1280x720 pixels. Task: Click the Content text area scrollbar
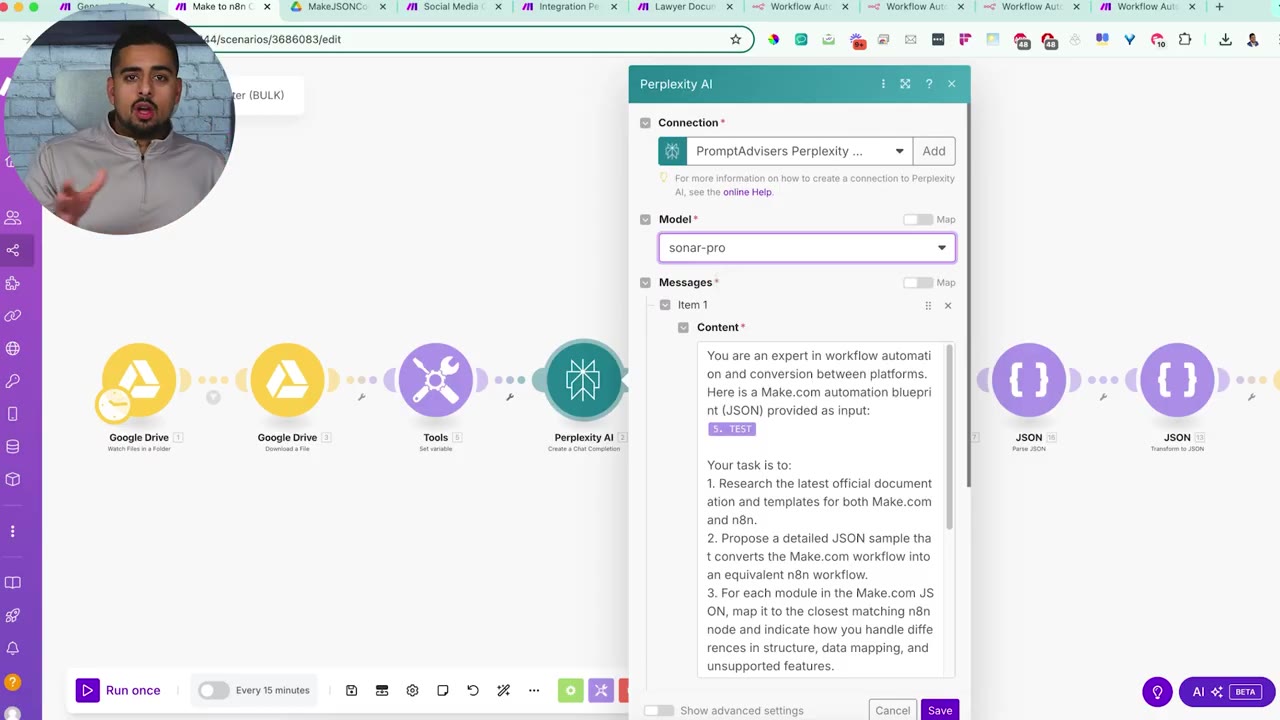click(950, 438)
